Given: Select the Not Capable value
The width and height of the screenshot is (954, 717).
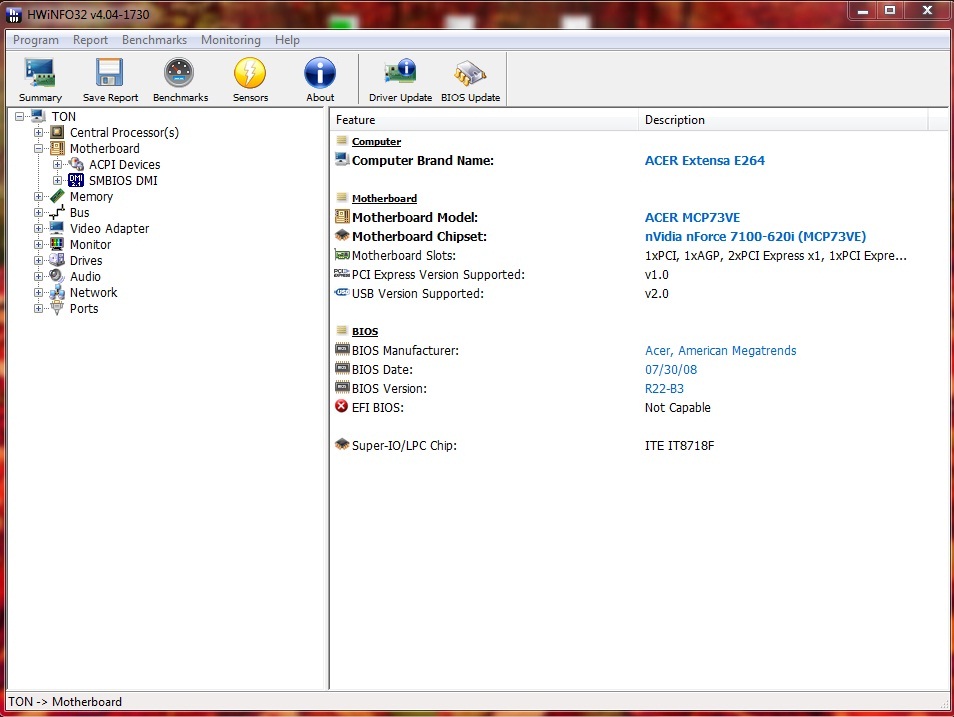Looking at the screenshot, I should (x=677, y=408).
